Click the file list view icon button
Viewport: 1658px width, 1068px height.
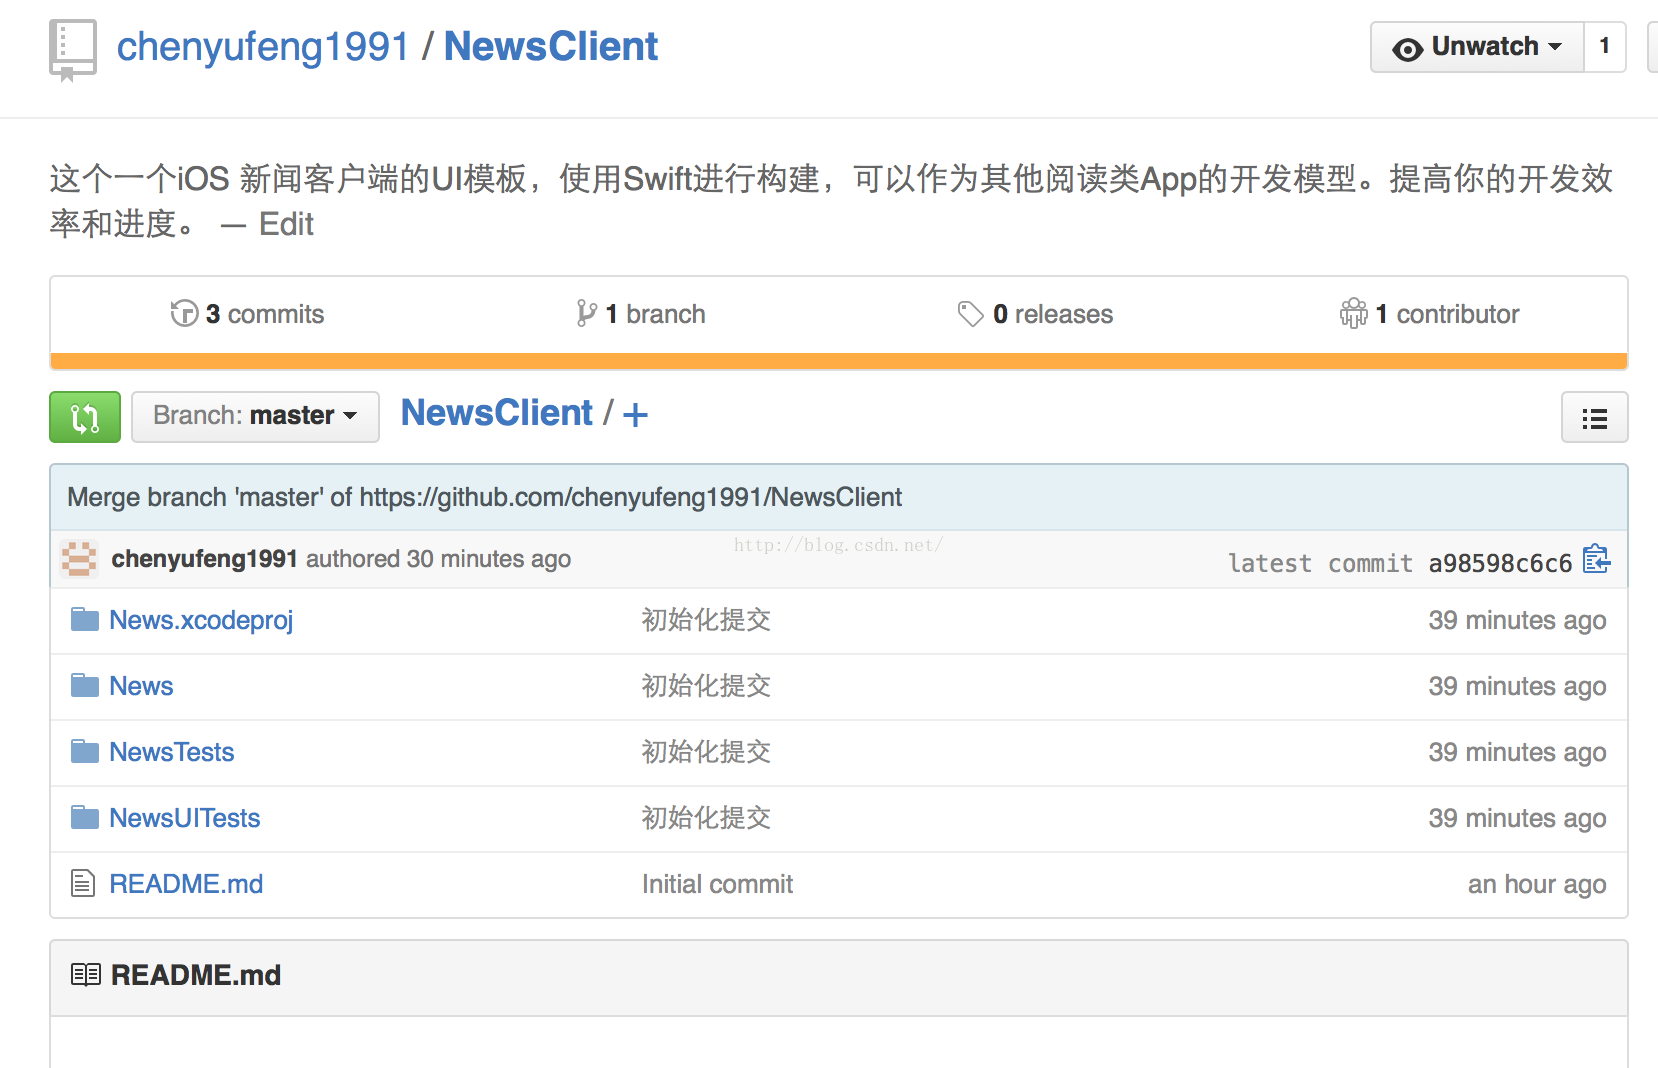coord(1595,417)
